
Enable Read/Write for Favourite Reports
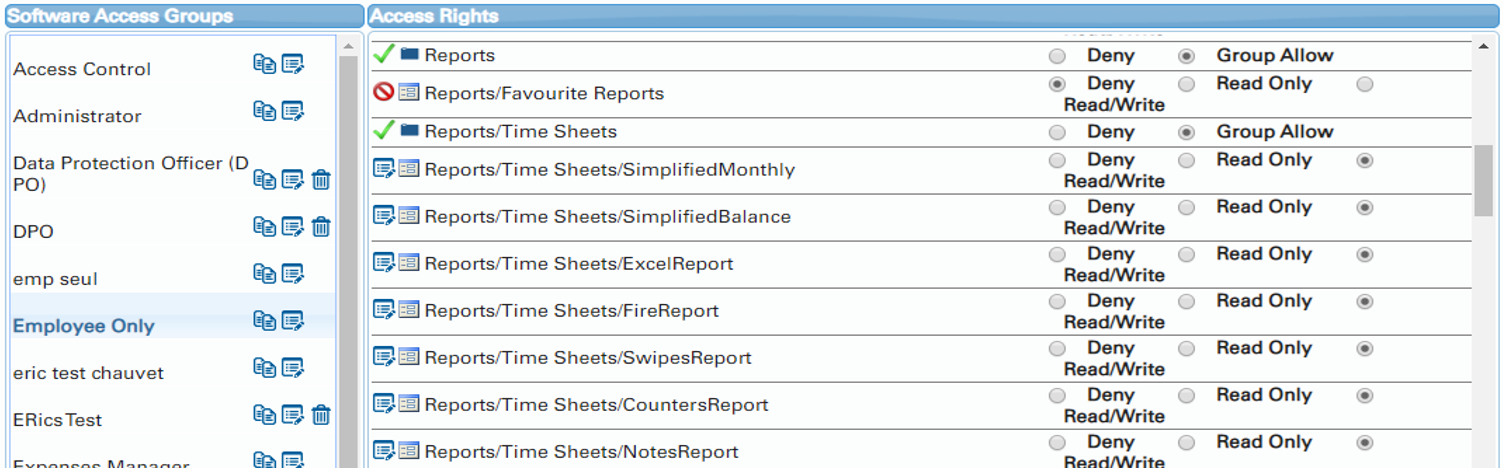click(1365, 85)
